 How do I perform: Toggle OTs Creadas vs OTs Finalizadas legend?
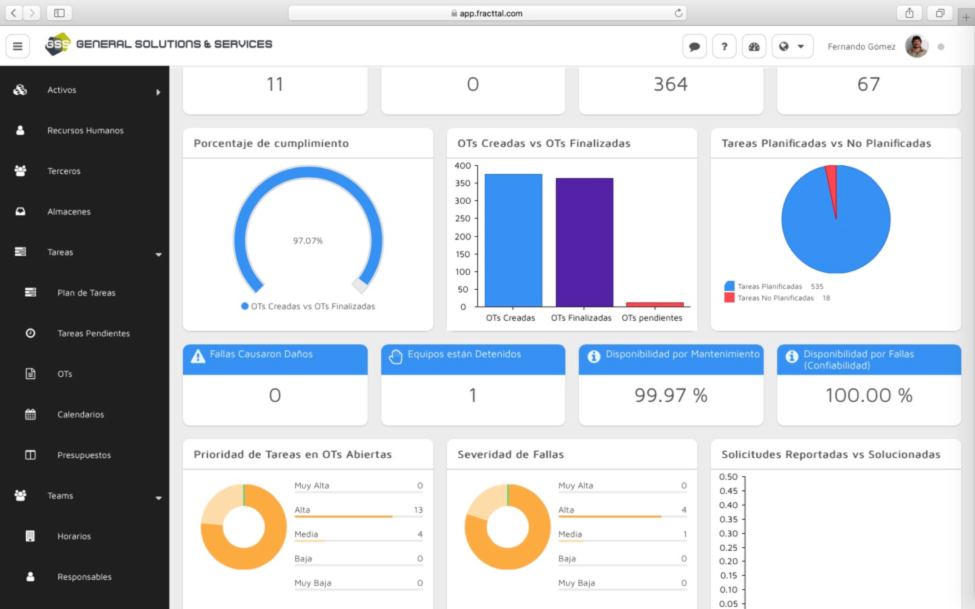[x=308, y=307]
